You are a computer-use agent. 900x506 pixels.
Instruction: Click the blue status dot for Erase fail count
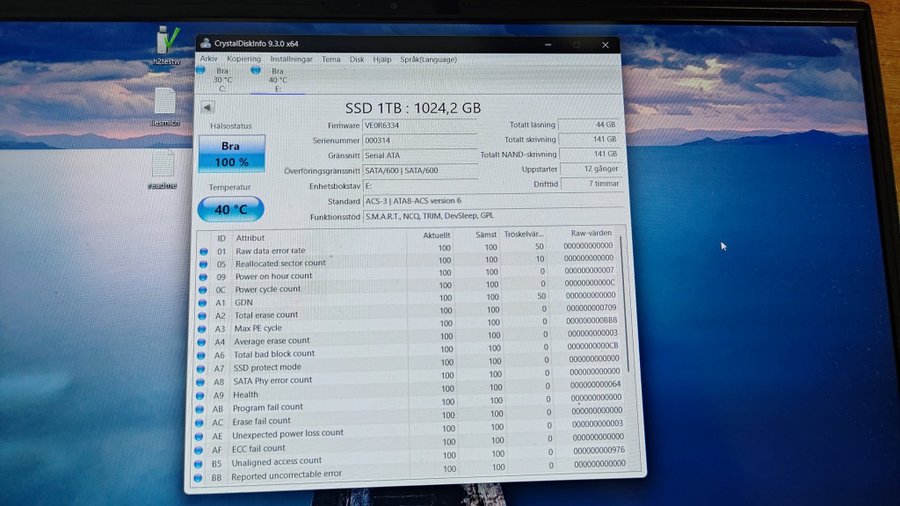[200, 423]
